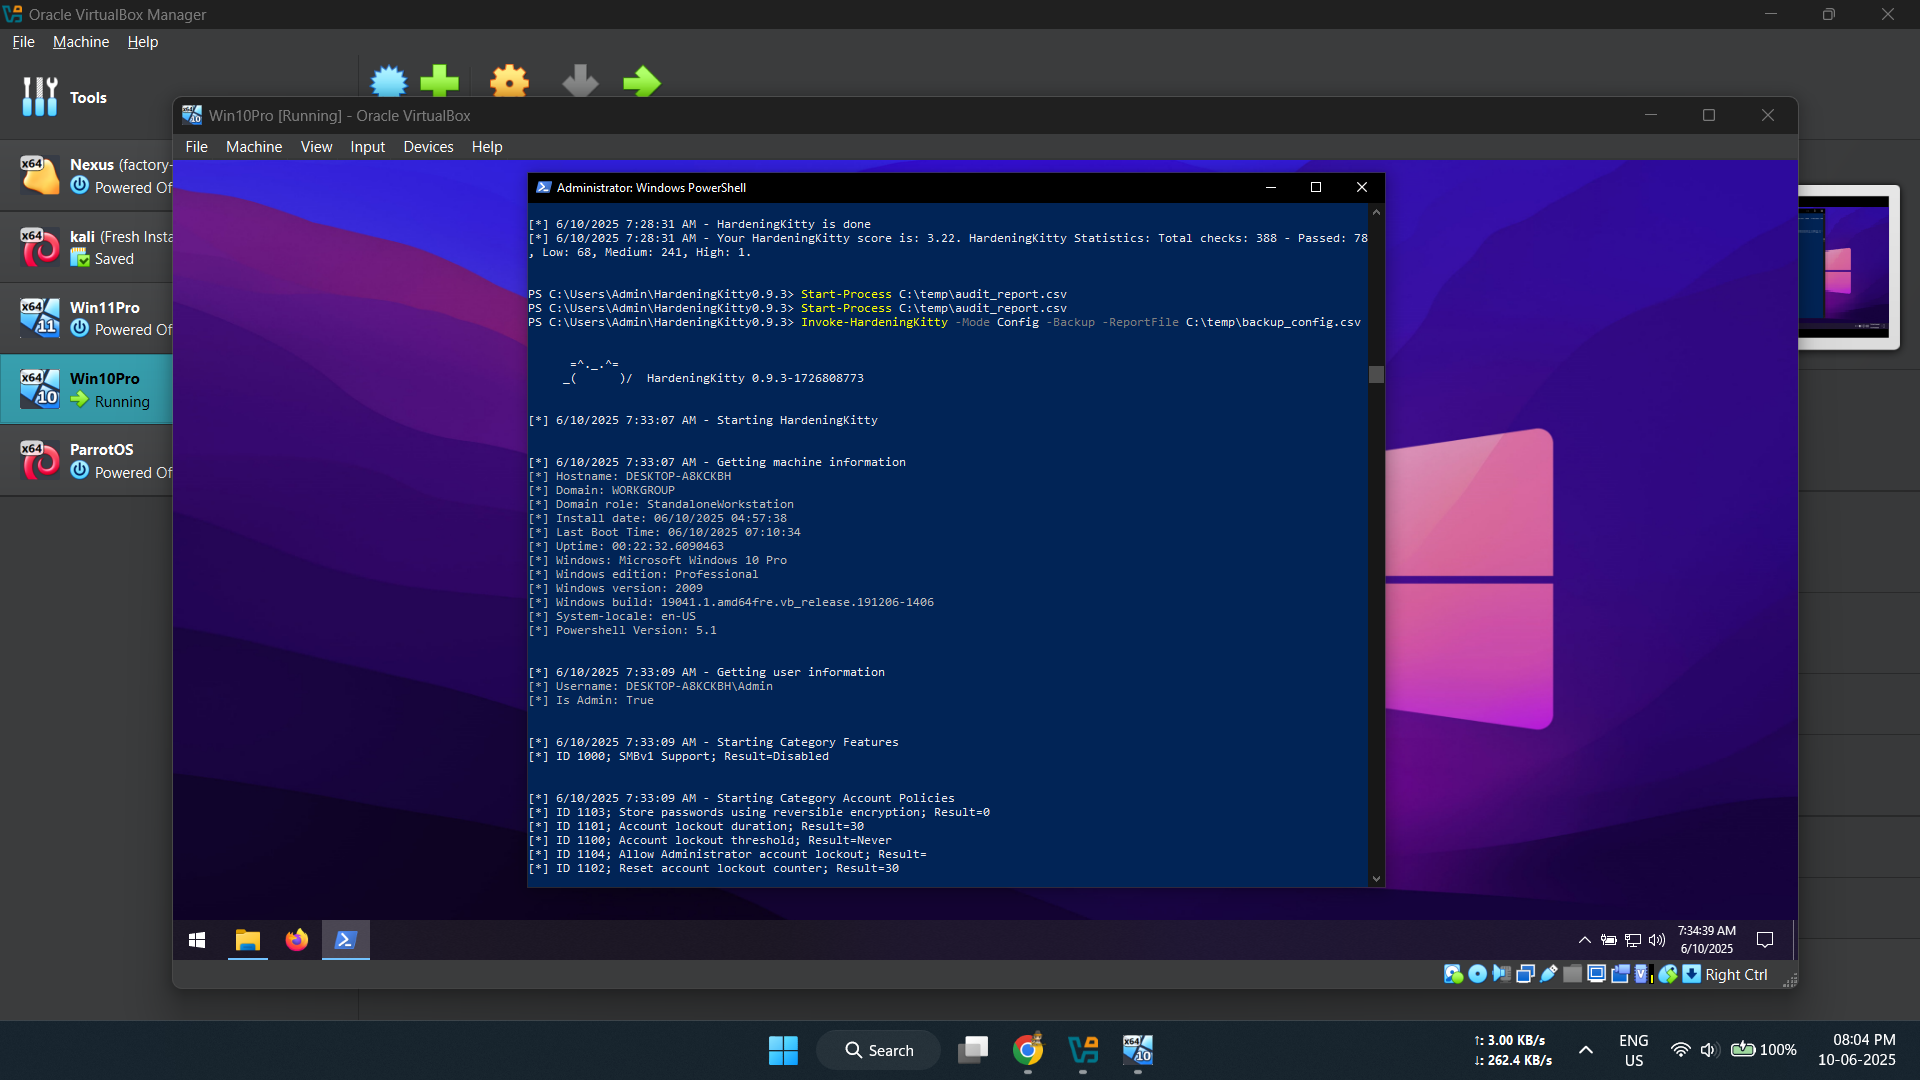
Task: Open the View menu of Win10Pro window
Action: (316, 147)
